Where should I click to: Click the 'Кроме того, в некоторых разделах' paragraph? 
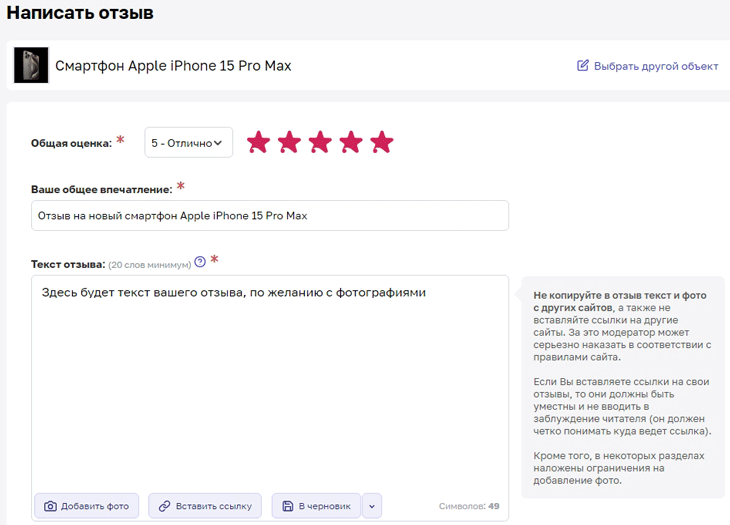[619, 468]
